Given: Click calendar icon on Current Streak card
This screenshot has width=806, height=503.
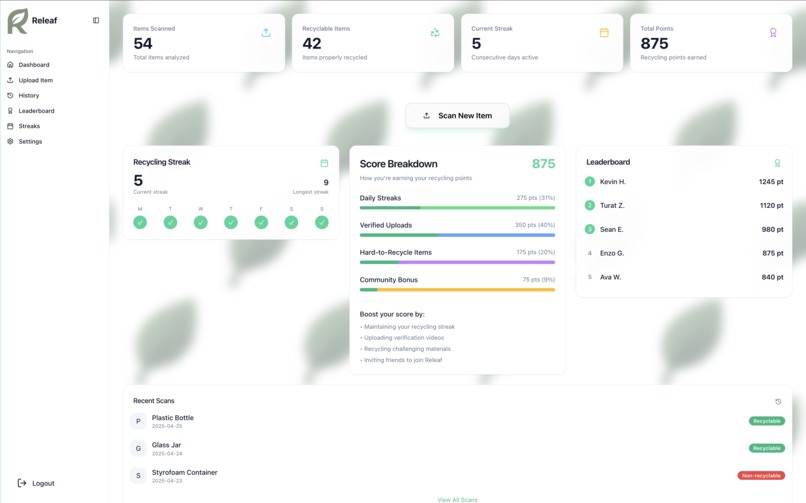Looking at the screenshot, I should tap(604, 33).
